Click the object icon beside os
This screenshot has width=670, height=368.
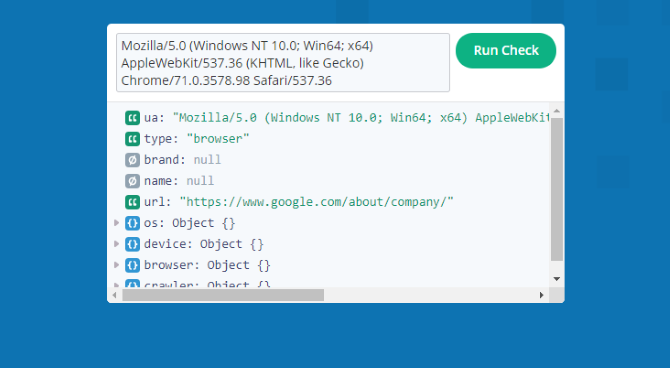[x=132, y=223]
